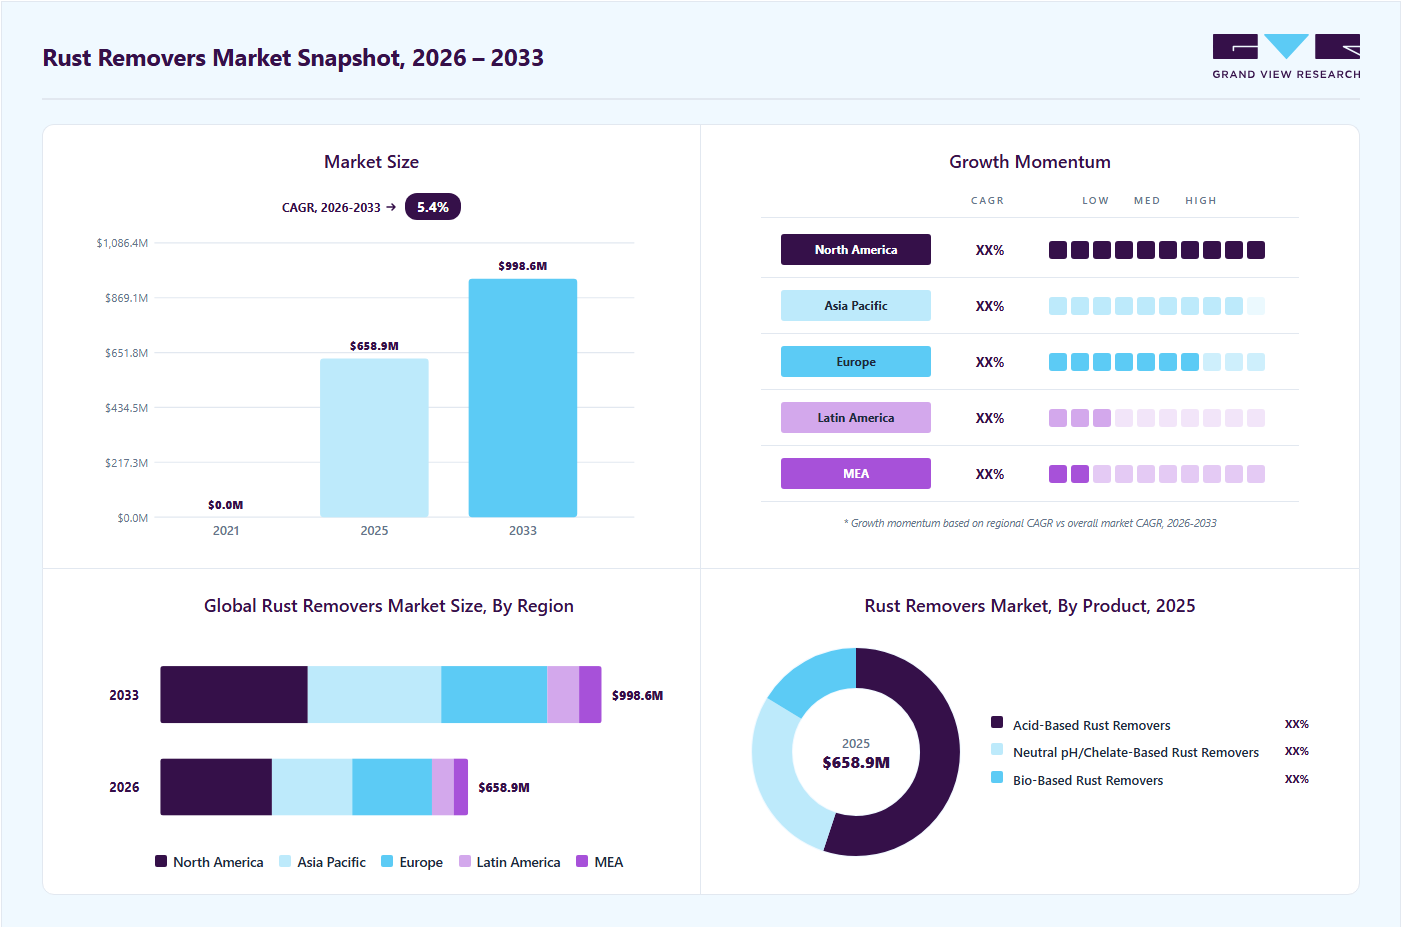Screen dimensions: 1401x927
Task: Click Global Rust Removers Market Size title
Action: 389,606
